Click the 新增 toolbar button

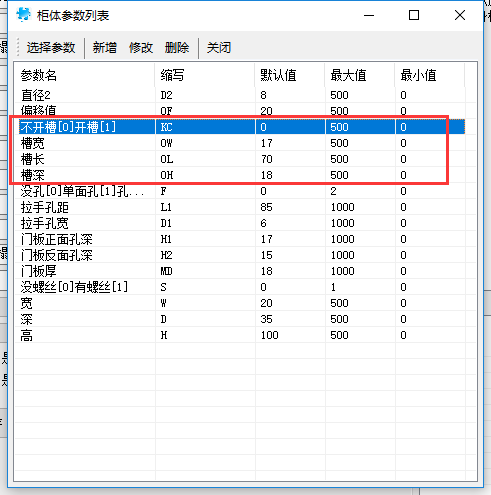(105, 48)
